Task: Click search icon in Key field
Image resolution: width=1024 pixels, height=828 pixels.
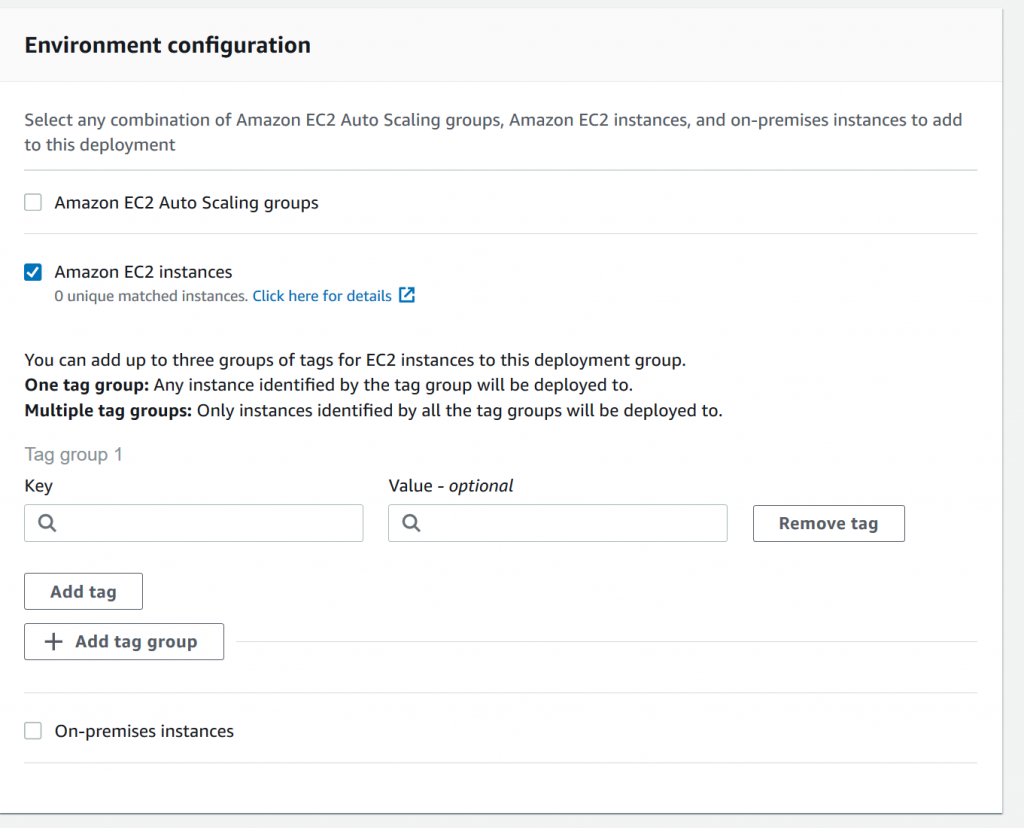Action: point(47,523)
